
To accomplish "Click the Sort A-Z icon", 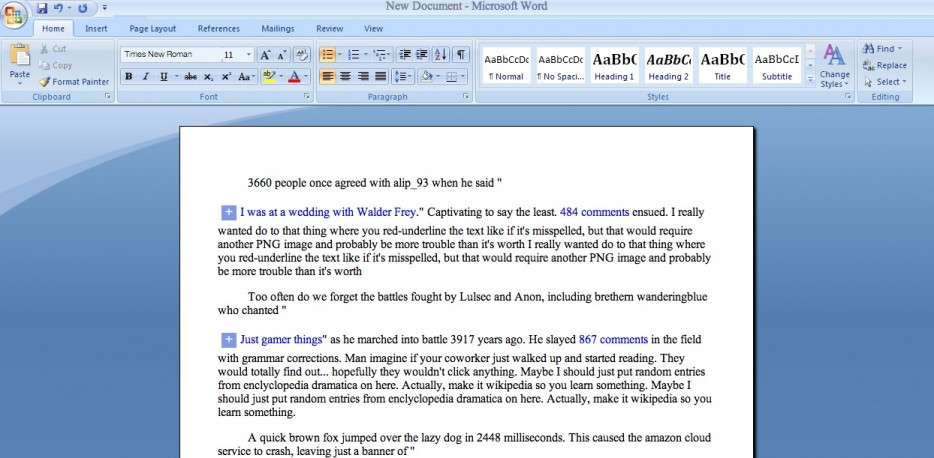I will pos(441,55).
